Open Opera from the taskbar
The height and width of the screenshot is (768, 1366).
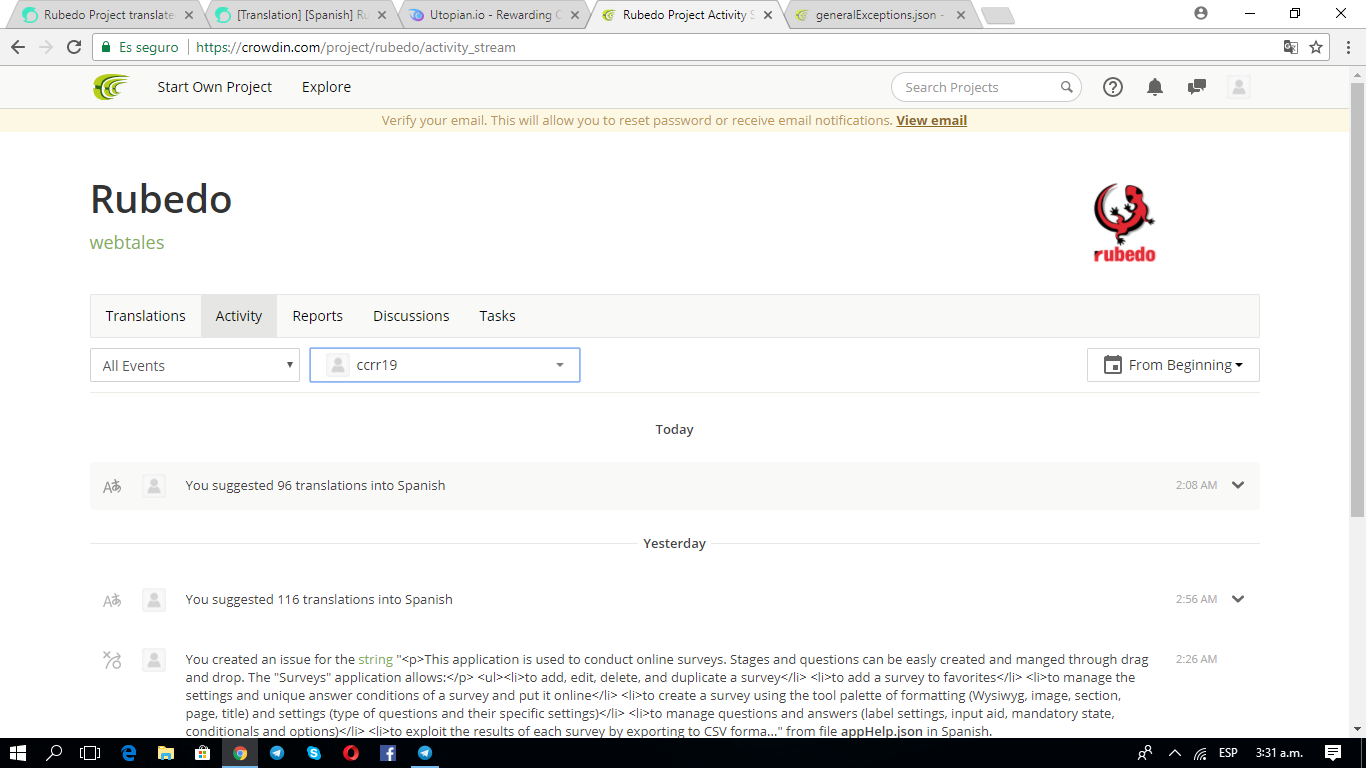[x=351, y=753]
